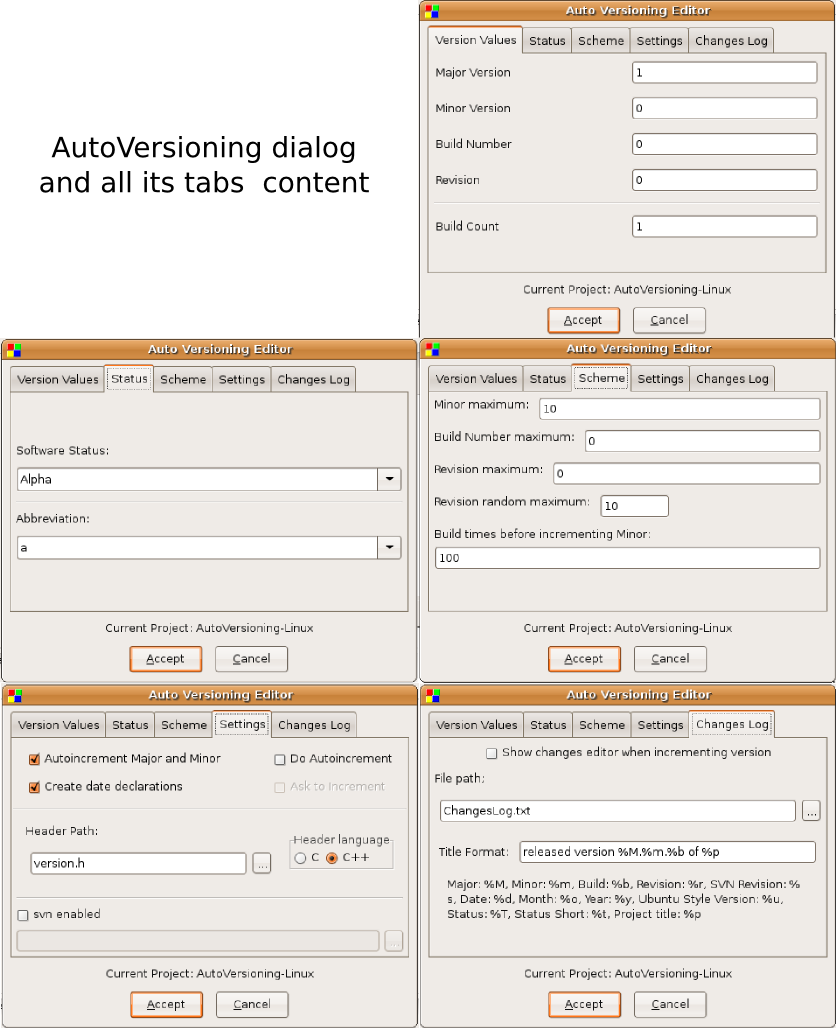This screenshot has height=1028, width=836.
Task: Browse for the Header Path file
Action: coord(262,863)
